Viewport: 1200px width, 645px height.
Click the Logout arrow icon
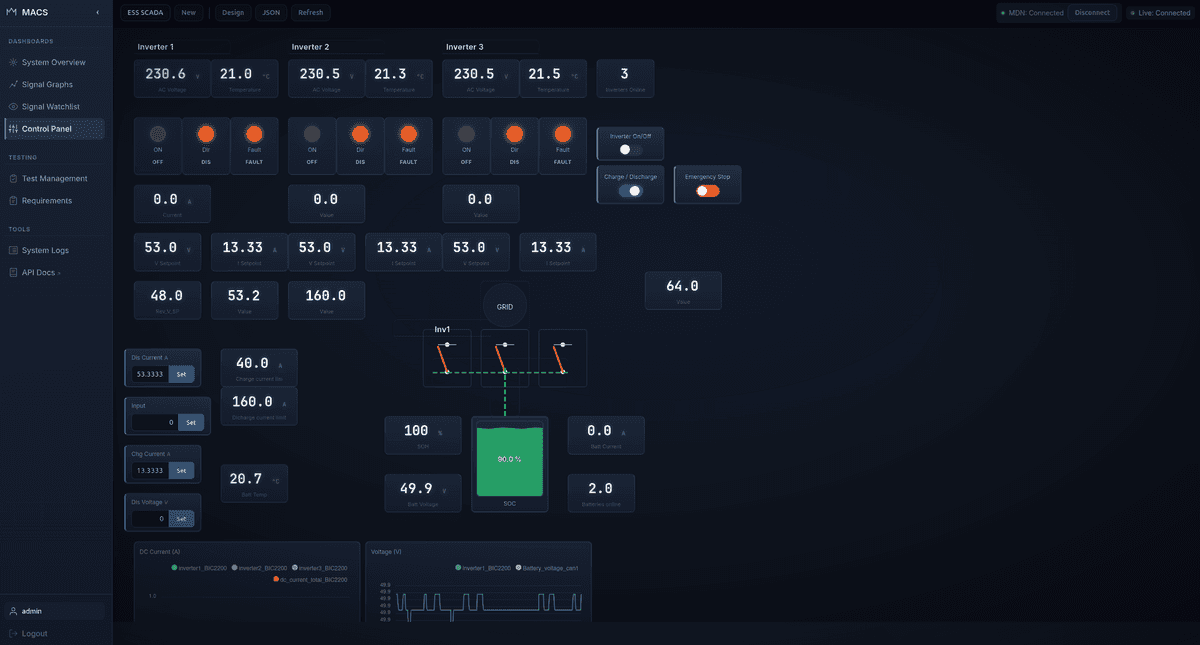coord(13,633)
